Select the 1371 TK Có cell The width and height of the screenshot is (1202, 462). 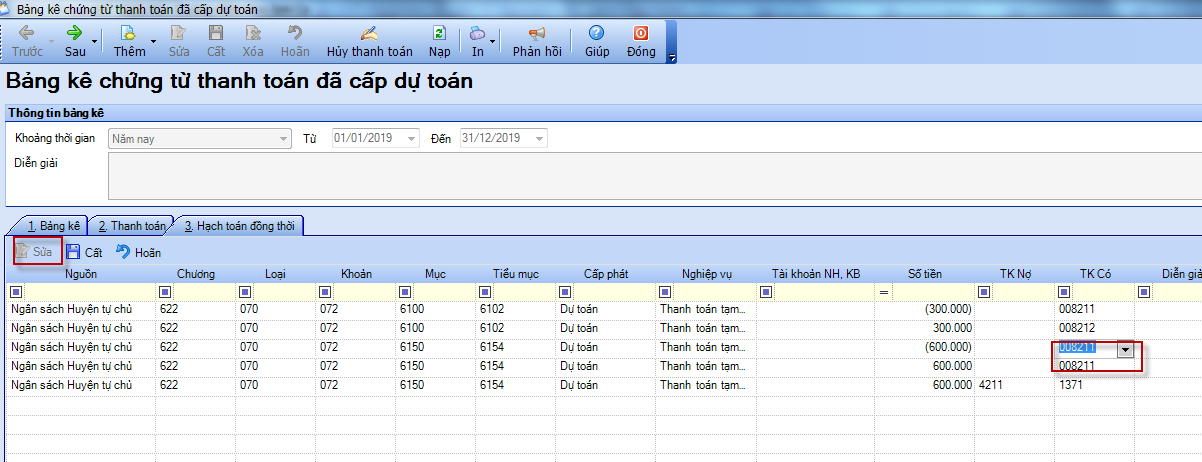click(1095, 385)
